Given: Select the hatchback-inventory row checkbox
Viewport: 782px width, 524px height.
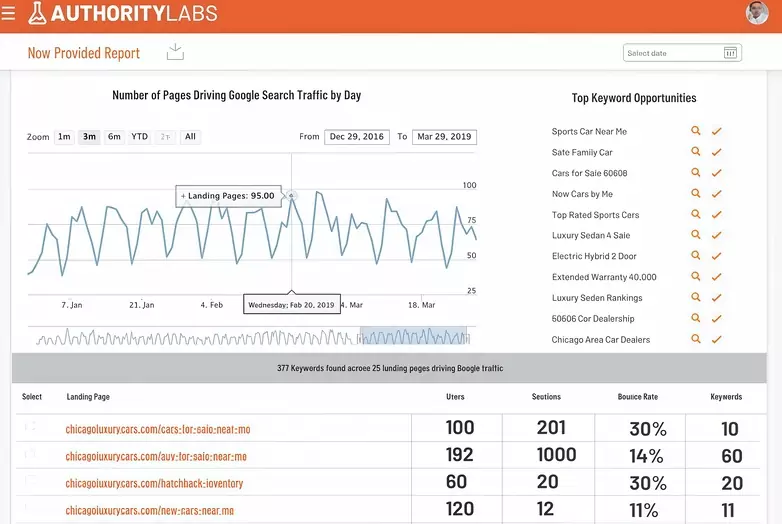Looking at the screenshot, I should 30,481.
